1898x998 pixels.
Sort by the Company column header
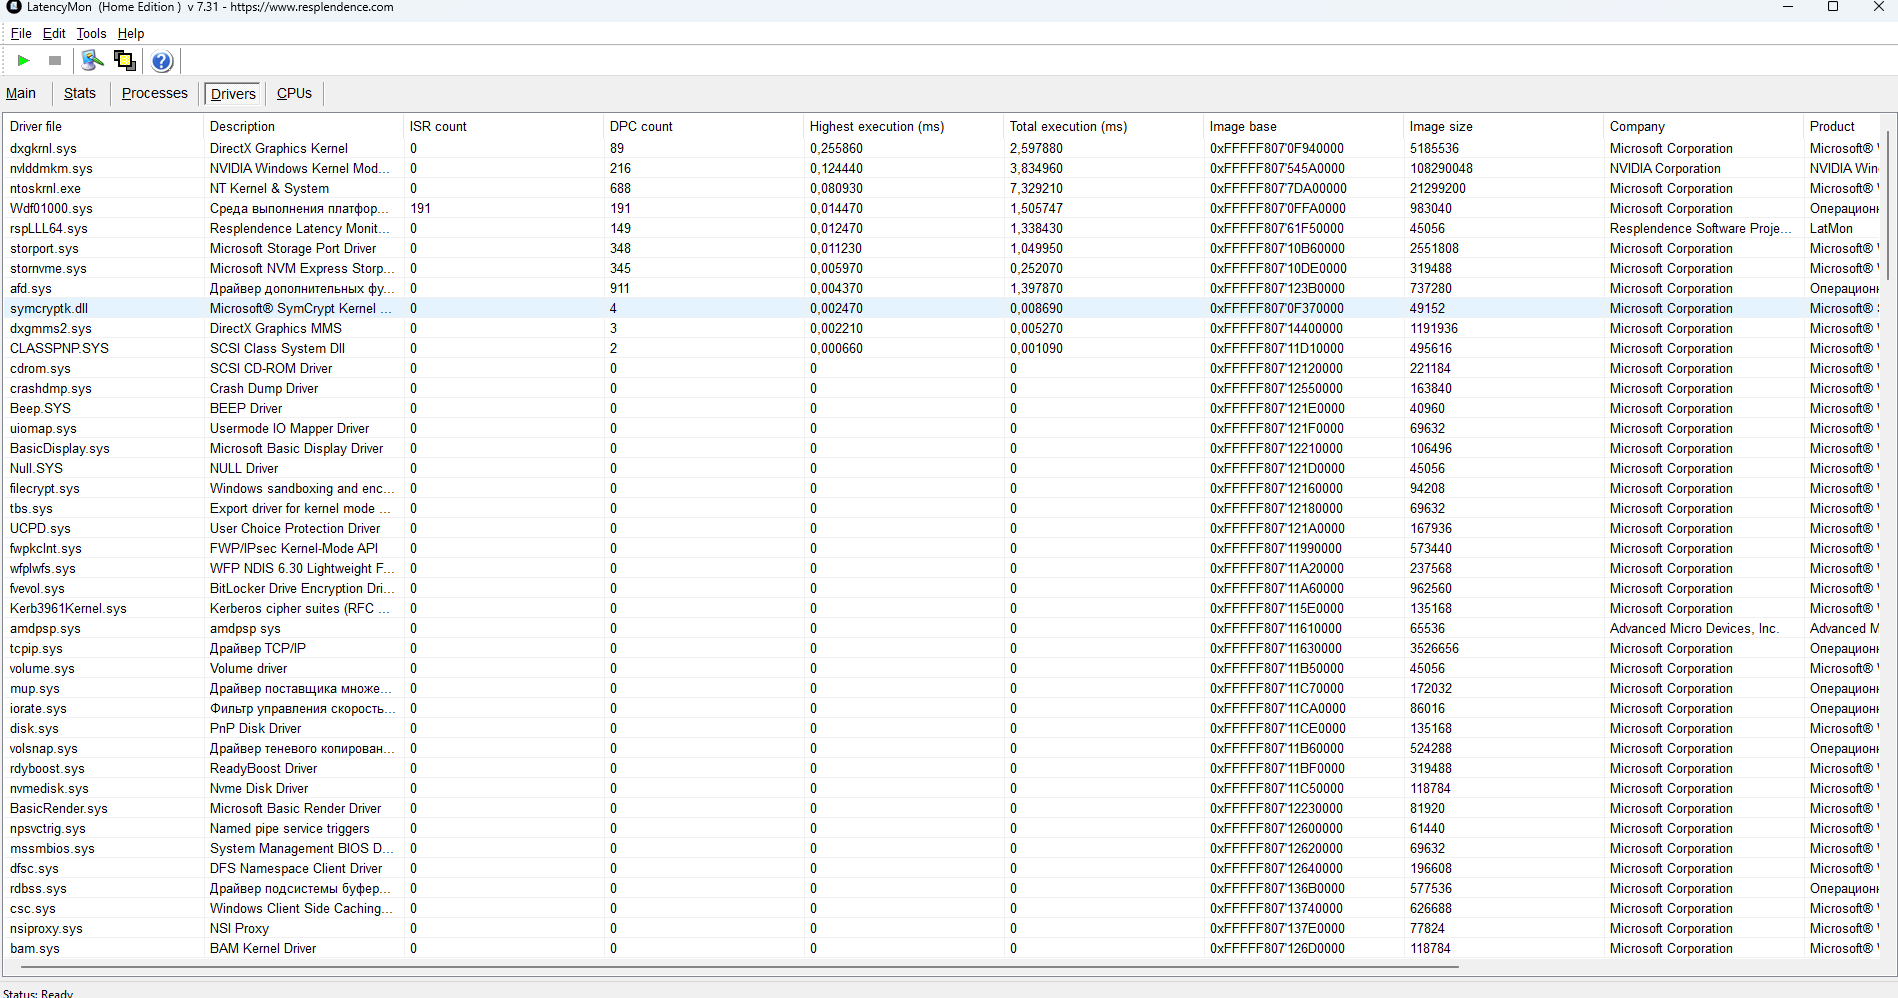pos(1703,126)
